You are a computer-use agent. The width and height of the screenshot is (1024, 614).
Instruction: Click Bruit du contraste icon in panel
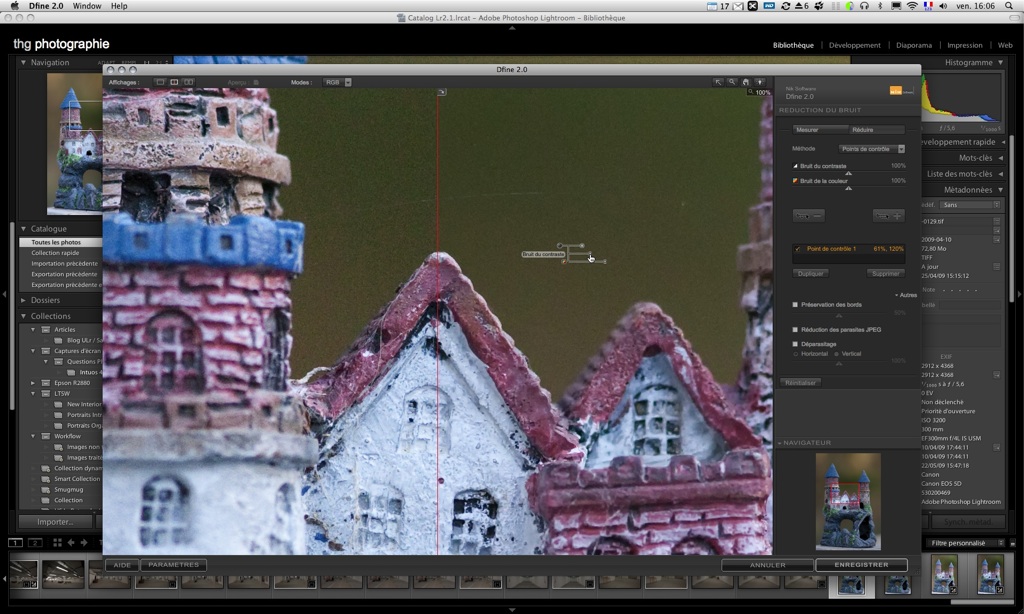click(x=795, y=166)
